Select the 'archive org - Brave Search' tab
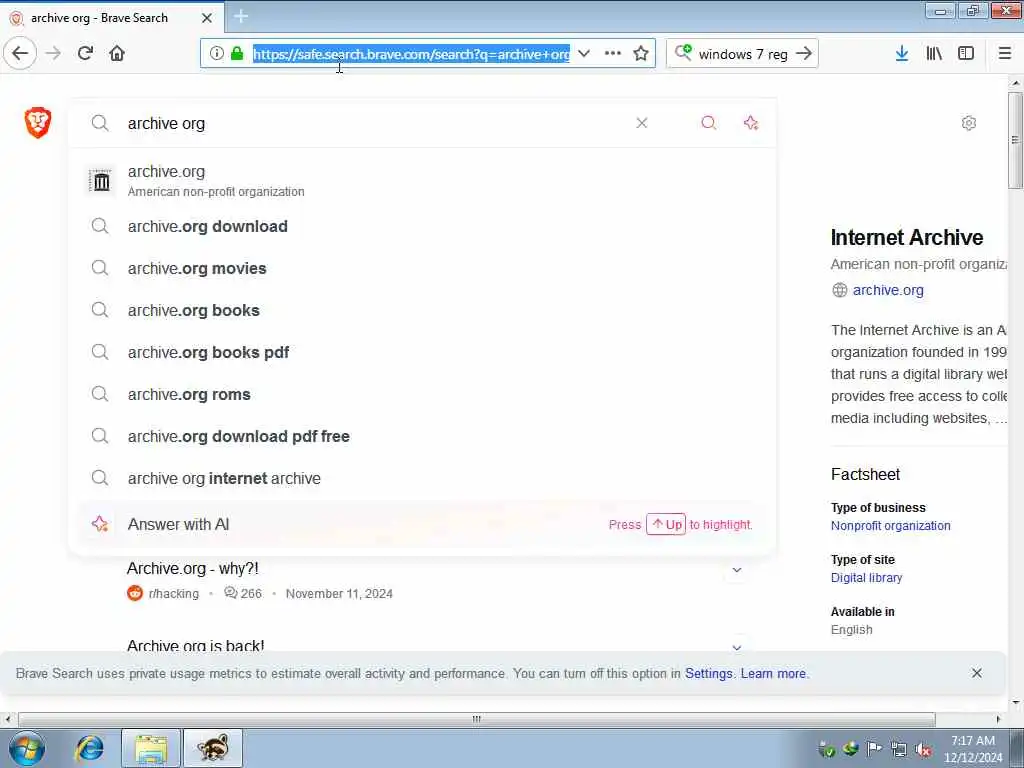The image size is (1024, 768). (112, 18)
